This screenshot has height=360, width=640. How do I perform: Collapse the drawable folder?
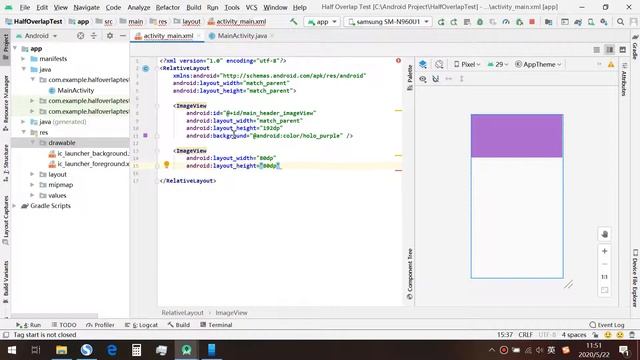click(33, 142)
